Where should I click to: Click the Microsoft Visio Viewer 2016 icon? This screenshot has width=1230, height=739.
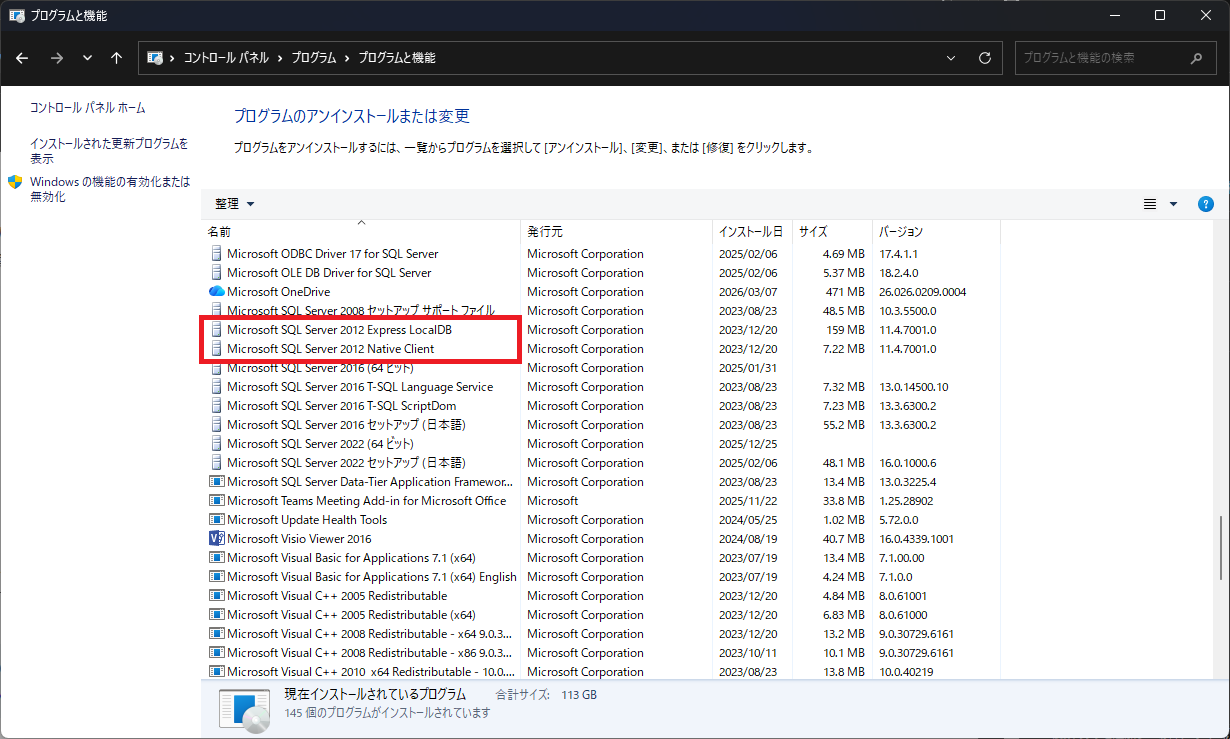pyautogui.click(x=216, y=539)
